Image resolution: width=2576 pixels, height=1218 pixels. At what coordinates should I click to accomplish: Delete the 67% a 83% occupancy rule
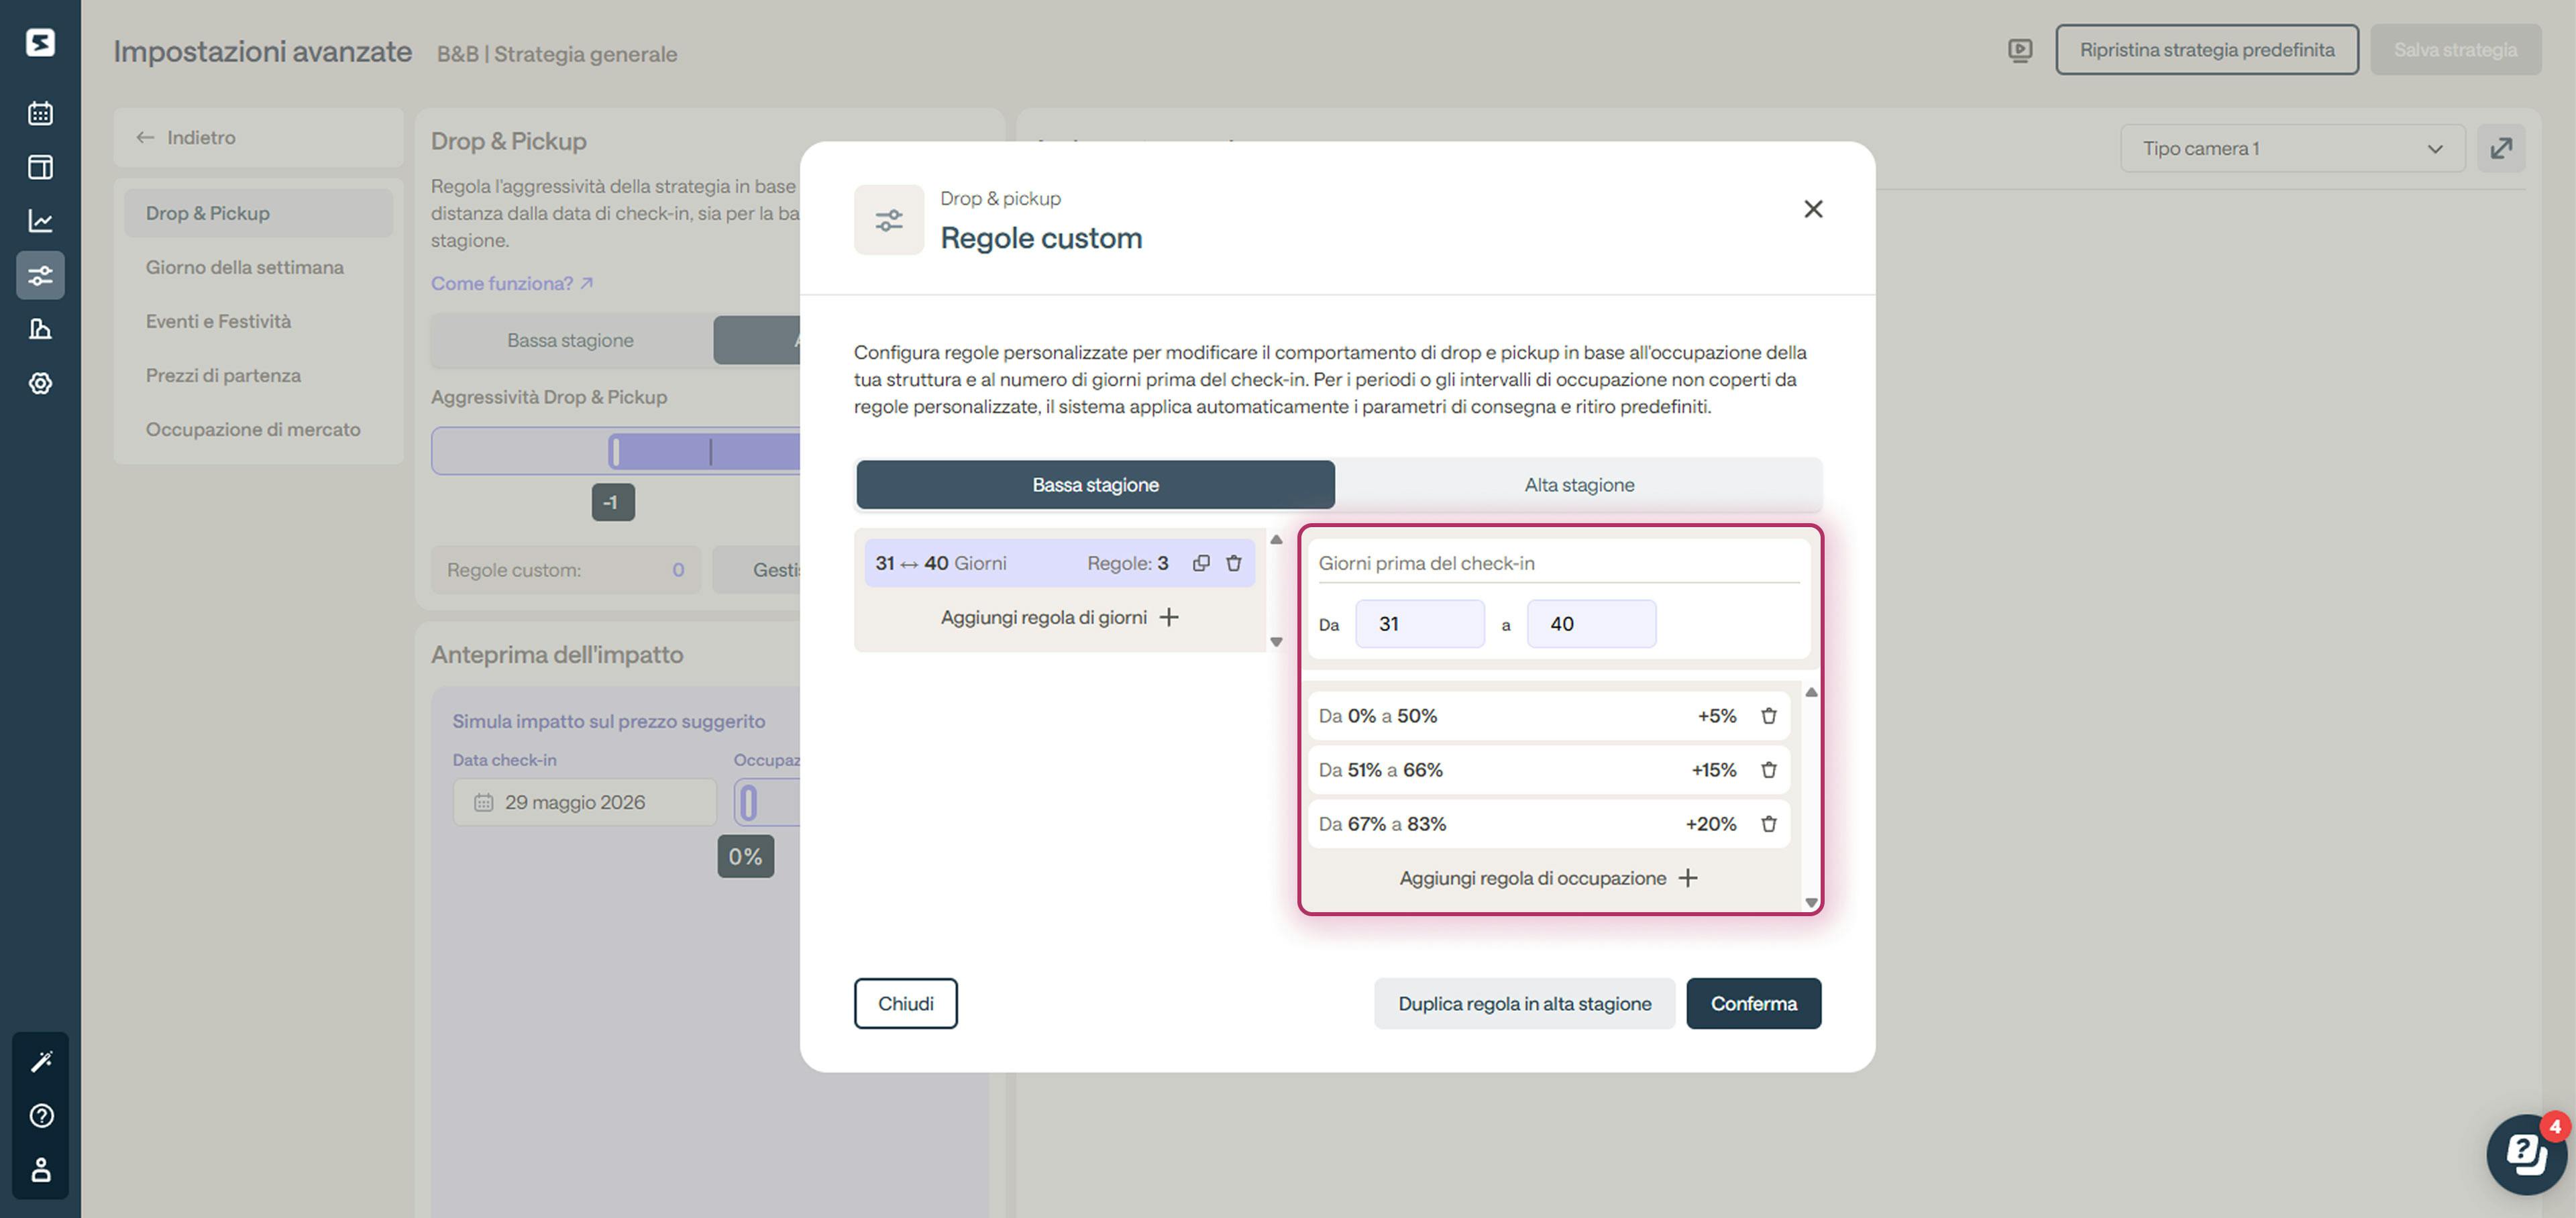[1769, 824]
